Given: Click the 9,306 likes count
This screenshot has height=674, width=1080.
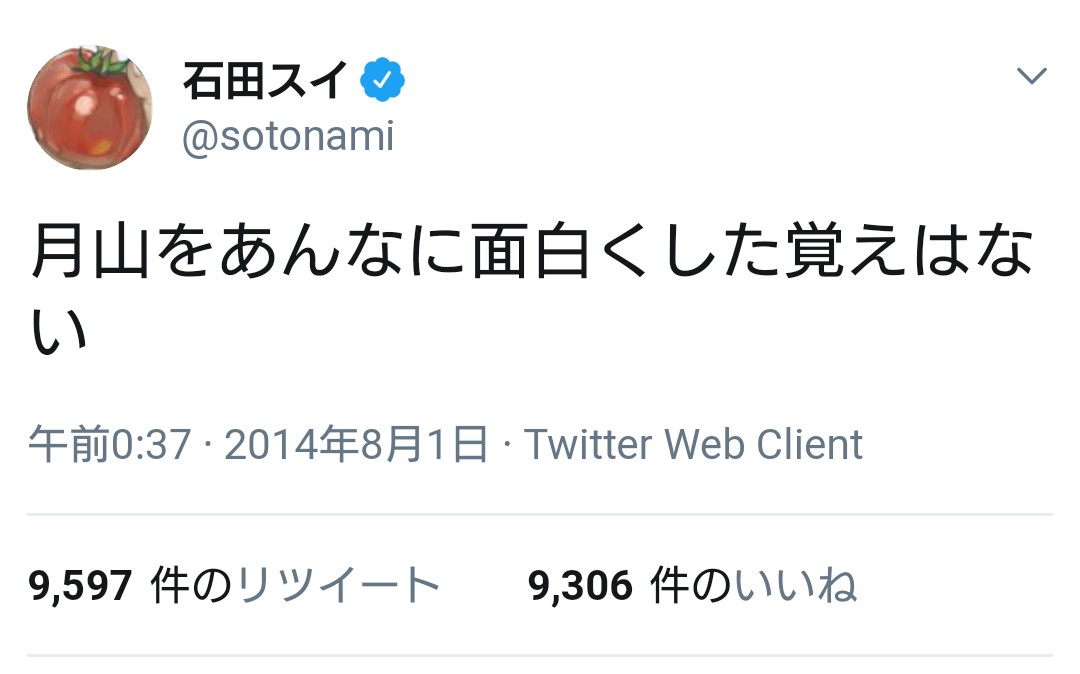Looking at the screenshot, I should click(581, 586).
